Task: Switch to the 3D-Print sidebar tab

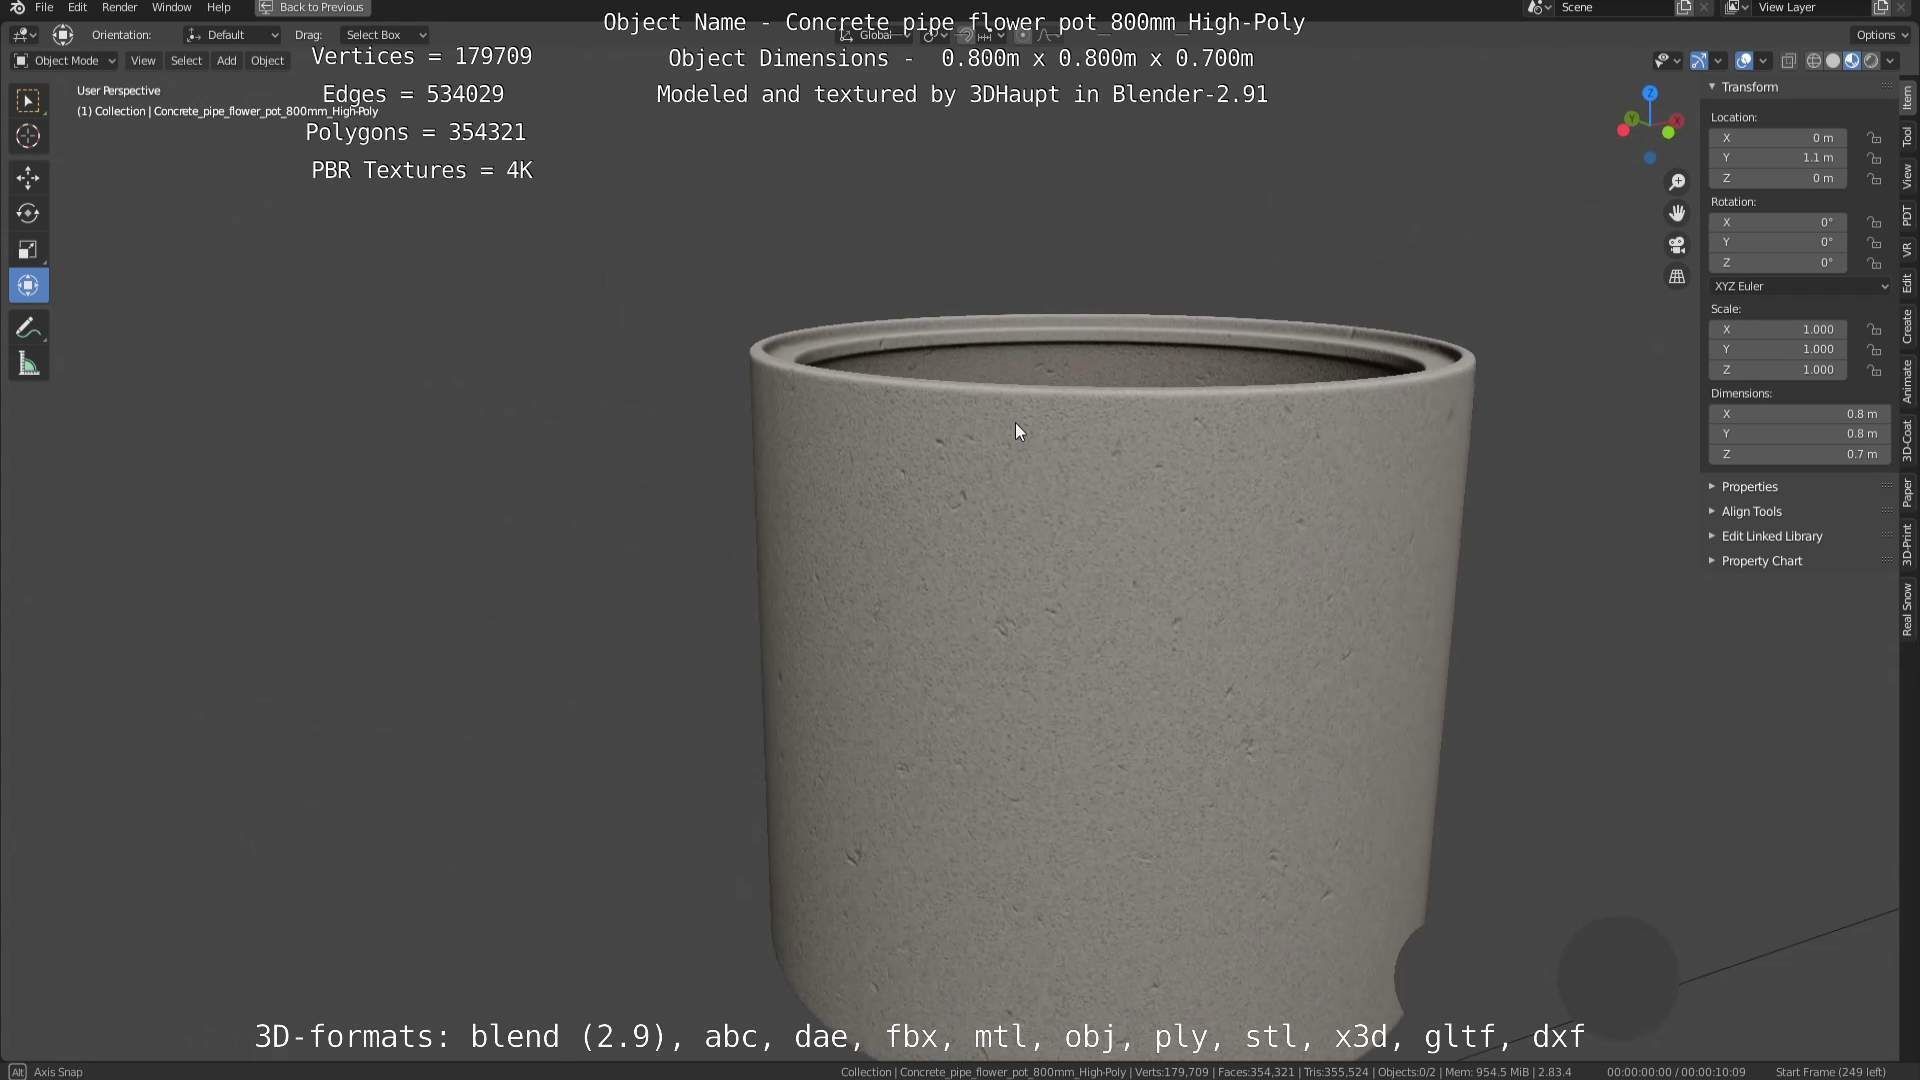Action: coord(1908,544)
